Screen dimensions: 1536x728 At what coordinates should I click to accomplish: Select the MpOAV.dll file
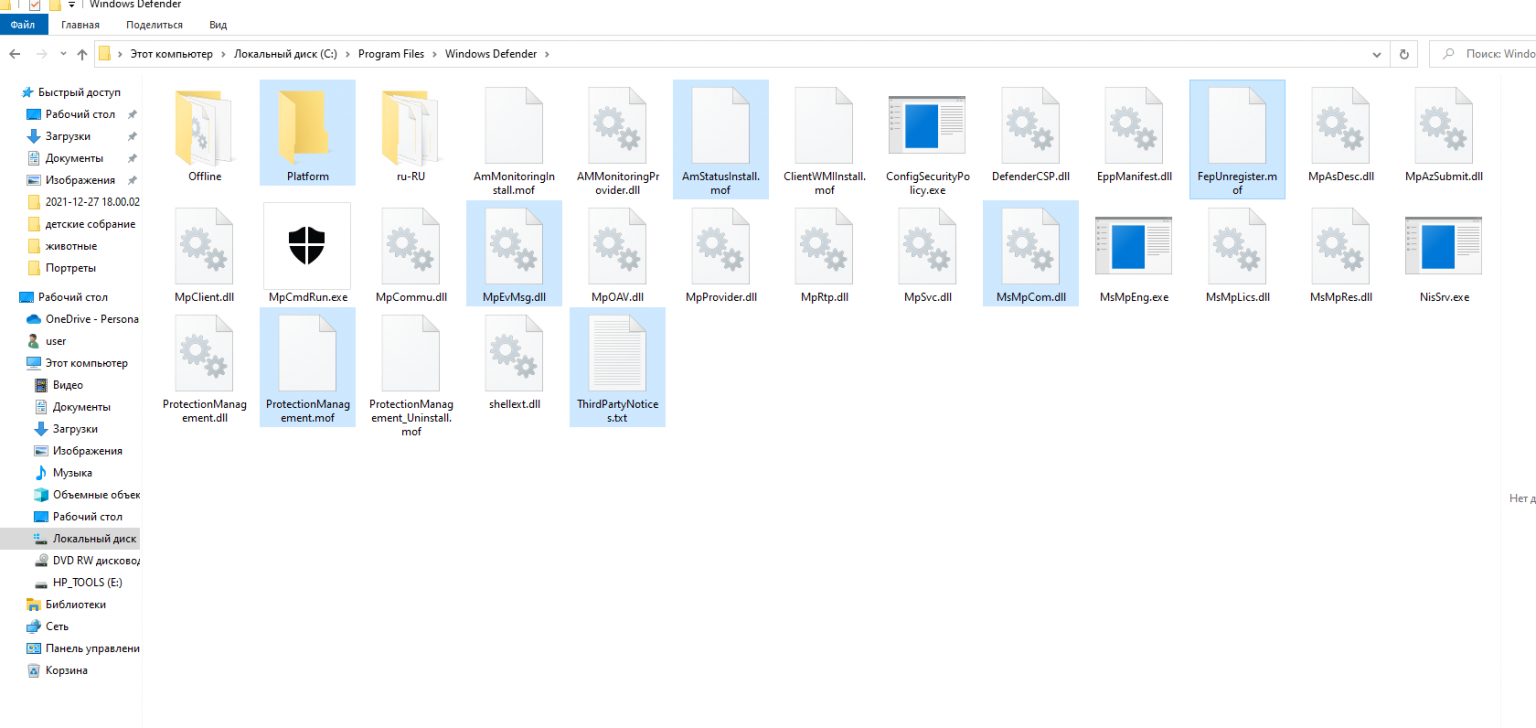[x=618, y=254]
